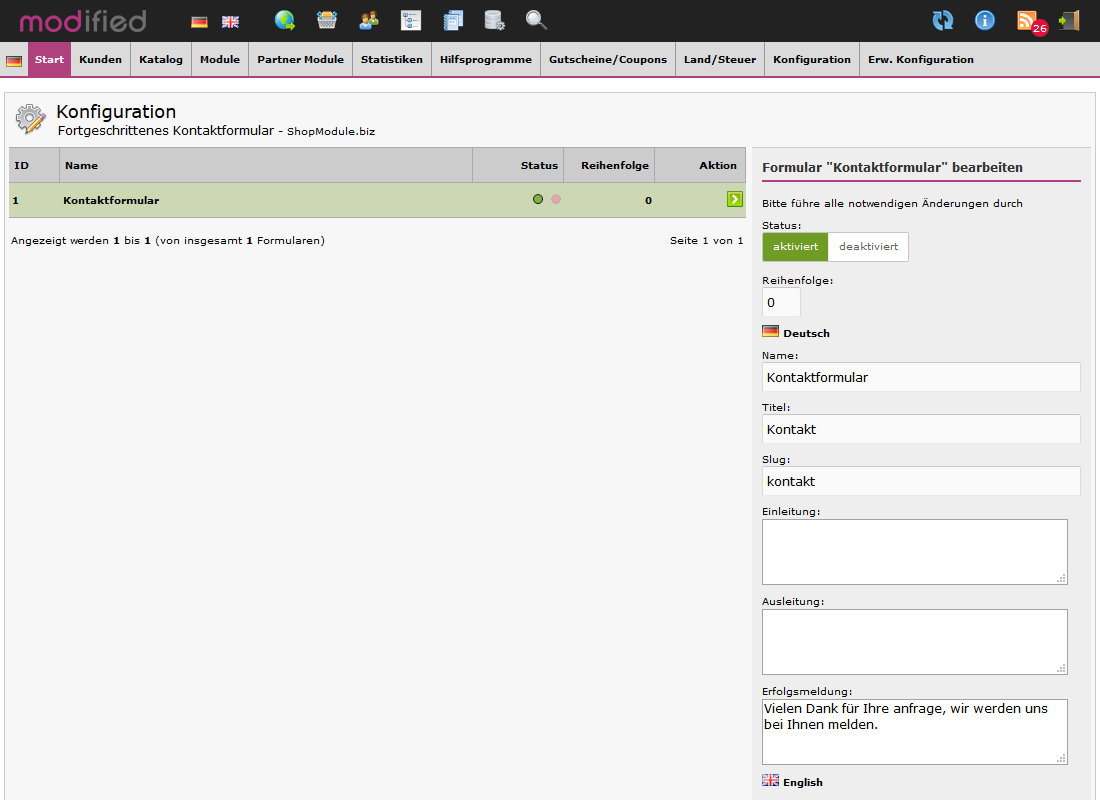Screen dimensions: 1100x800
Task: Open the customers icon in top bar
Action: [x=369, y=20]
